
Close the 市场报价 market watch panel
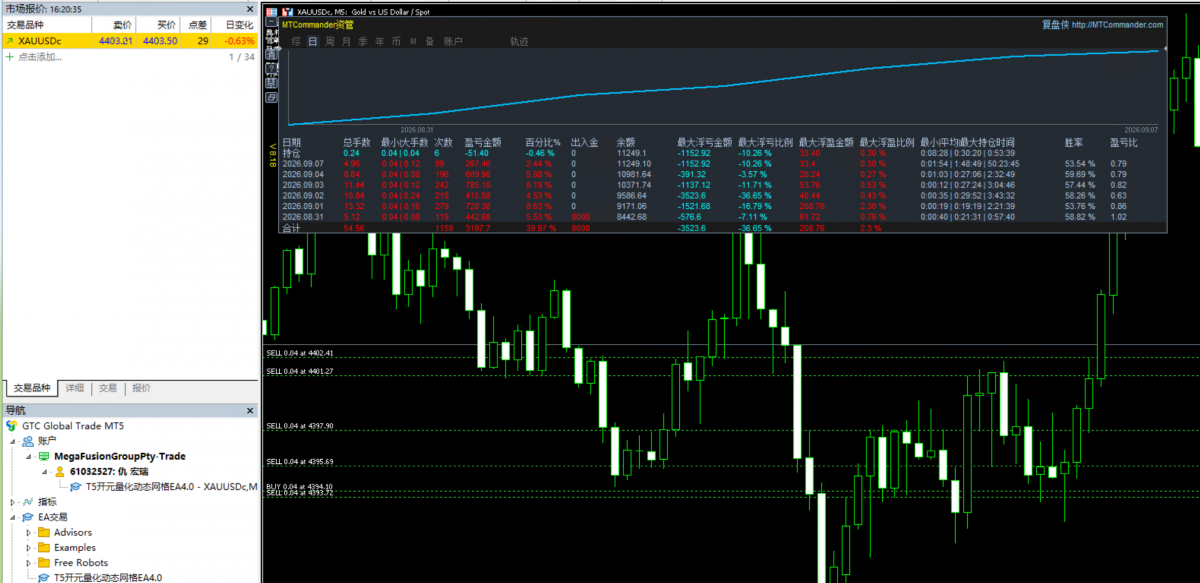250,8
